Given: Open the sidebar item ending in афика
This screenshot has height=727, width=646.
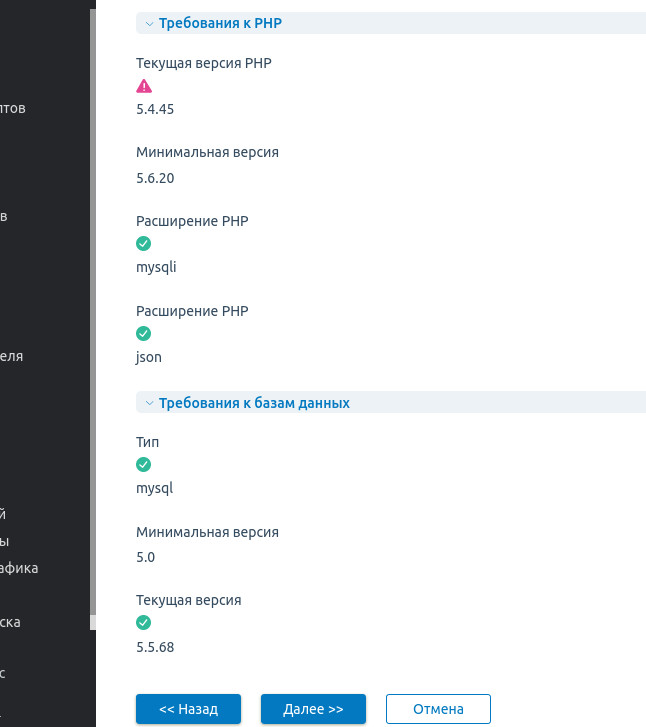Looking at the screenshot, I should click(19, 569).
